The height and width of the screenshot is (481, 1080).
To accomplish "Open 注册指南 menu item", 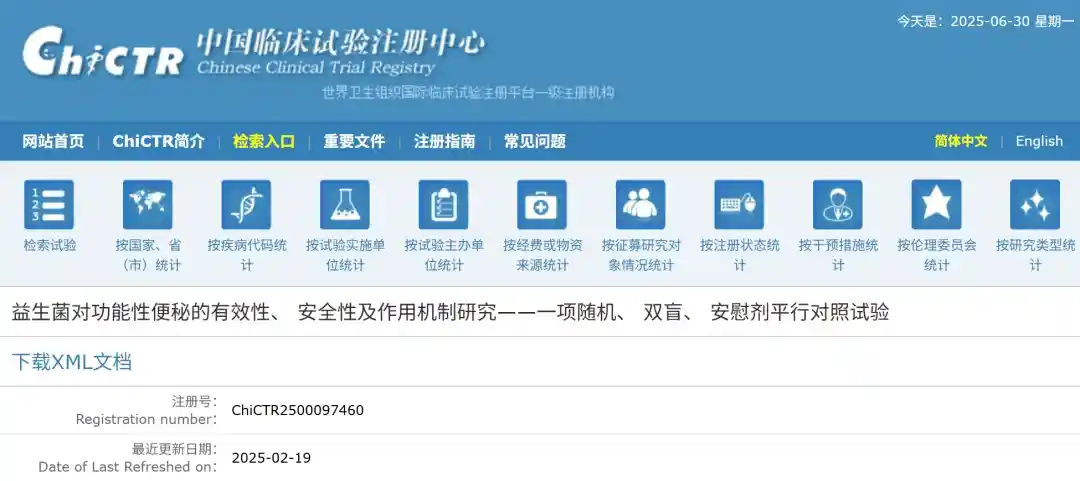I will click(445, 141).
